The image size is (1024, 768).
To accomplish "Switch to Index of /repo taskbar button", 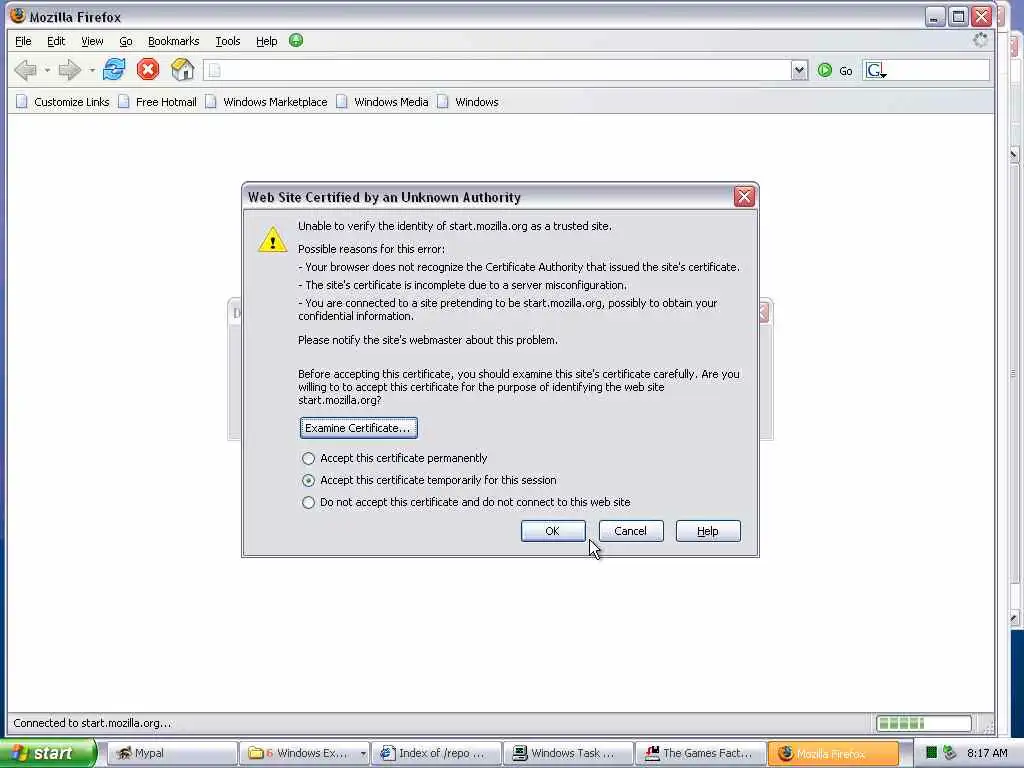I will [x=436, y=753].
